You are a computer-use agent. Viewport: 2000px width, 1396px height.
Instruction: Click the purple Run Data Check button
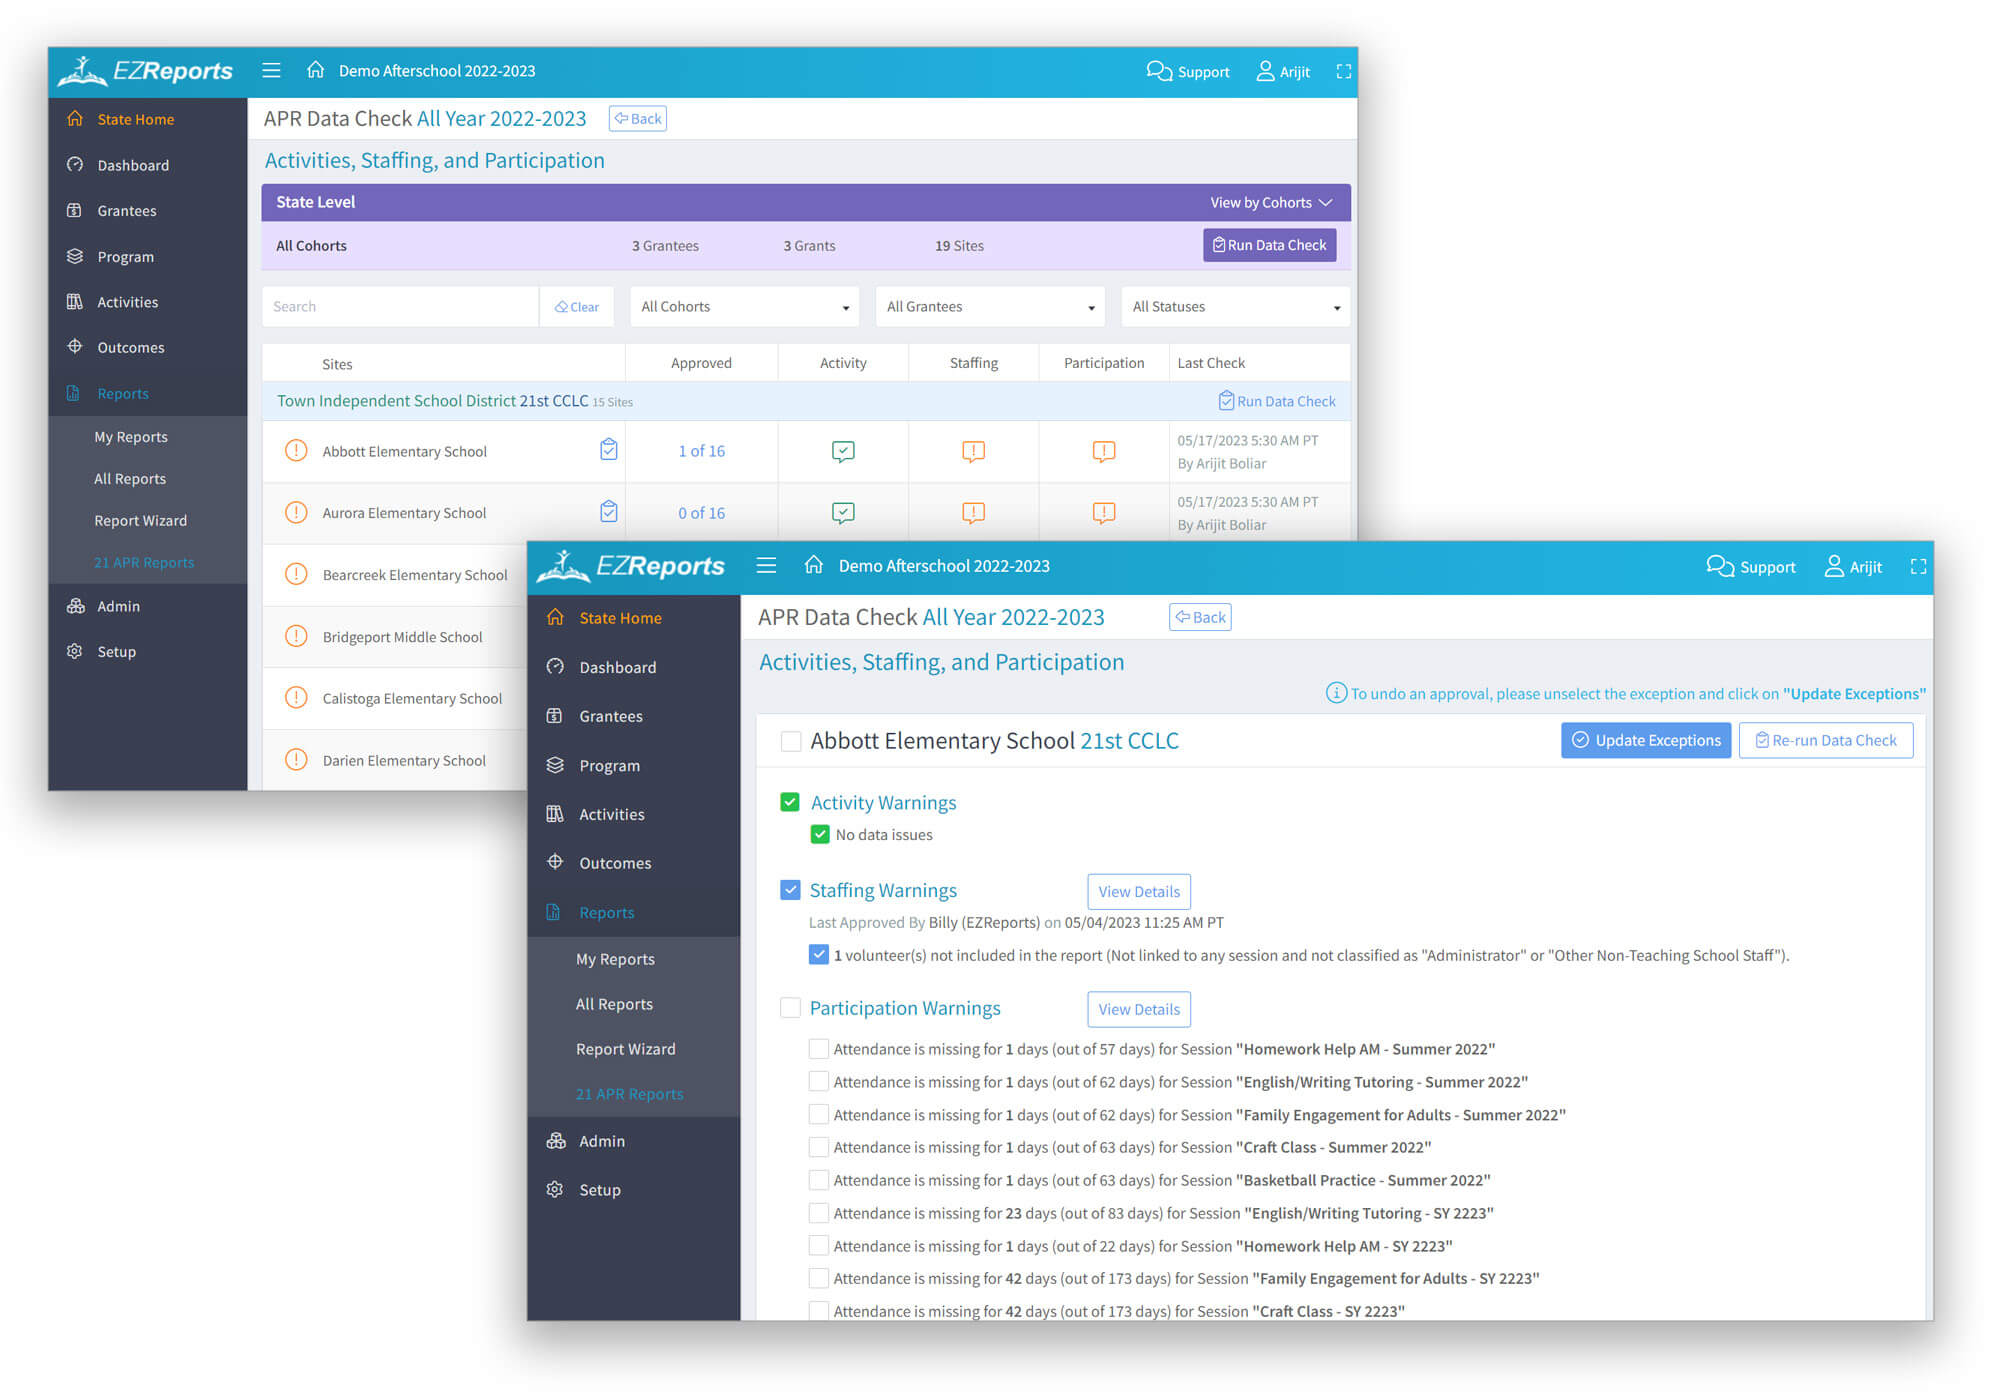tap(1269, 245)
